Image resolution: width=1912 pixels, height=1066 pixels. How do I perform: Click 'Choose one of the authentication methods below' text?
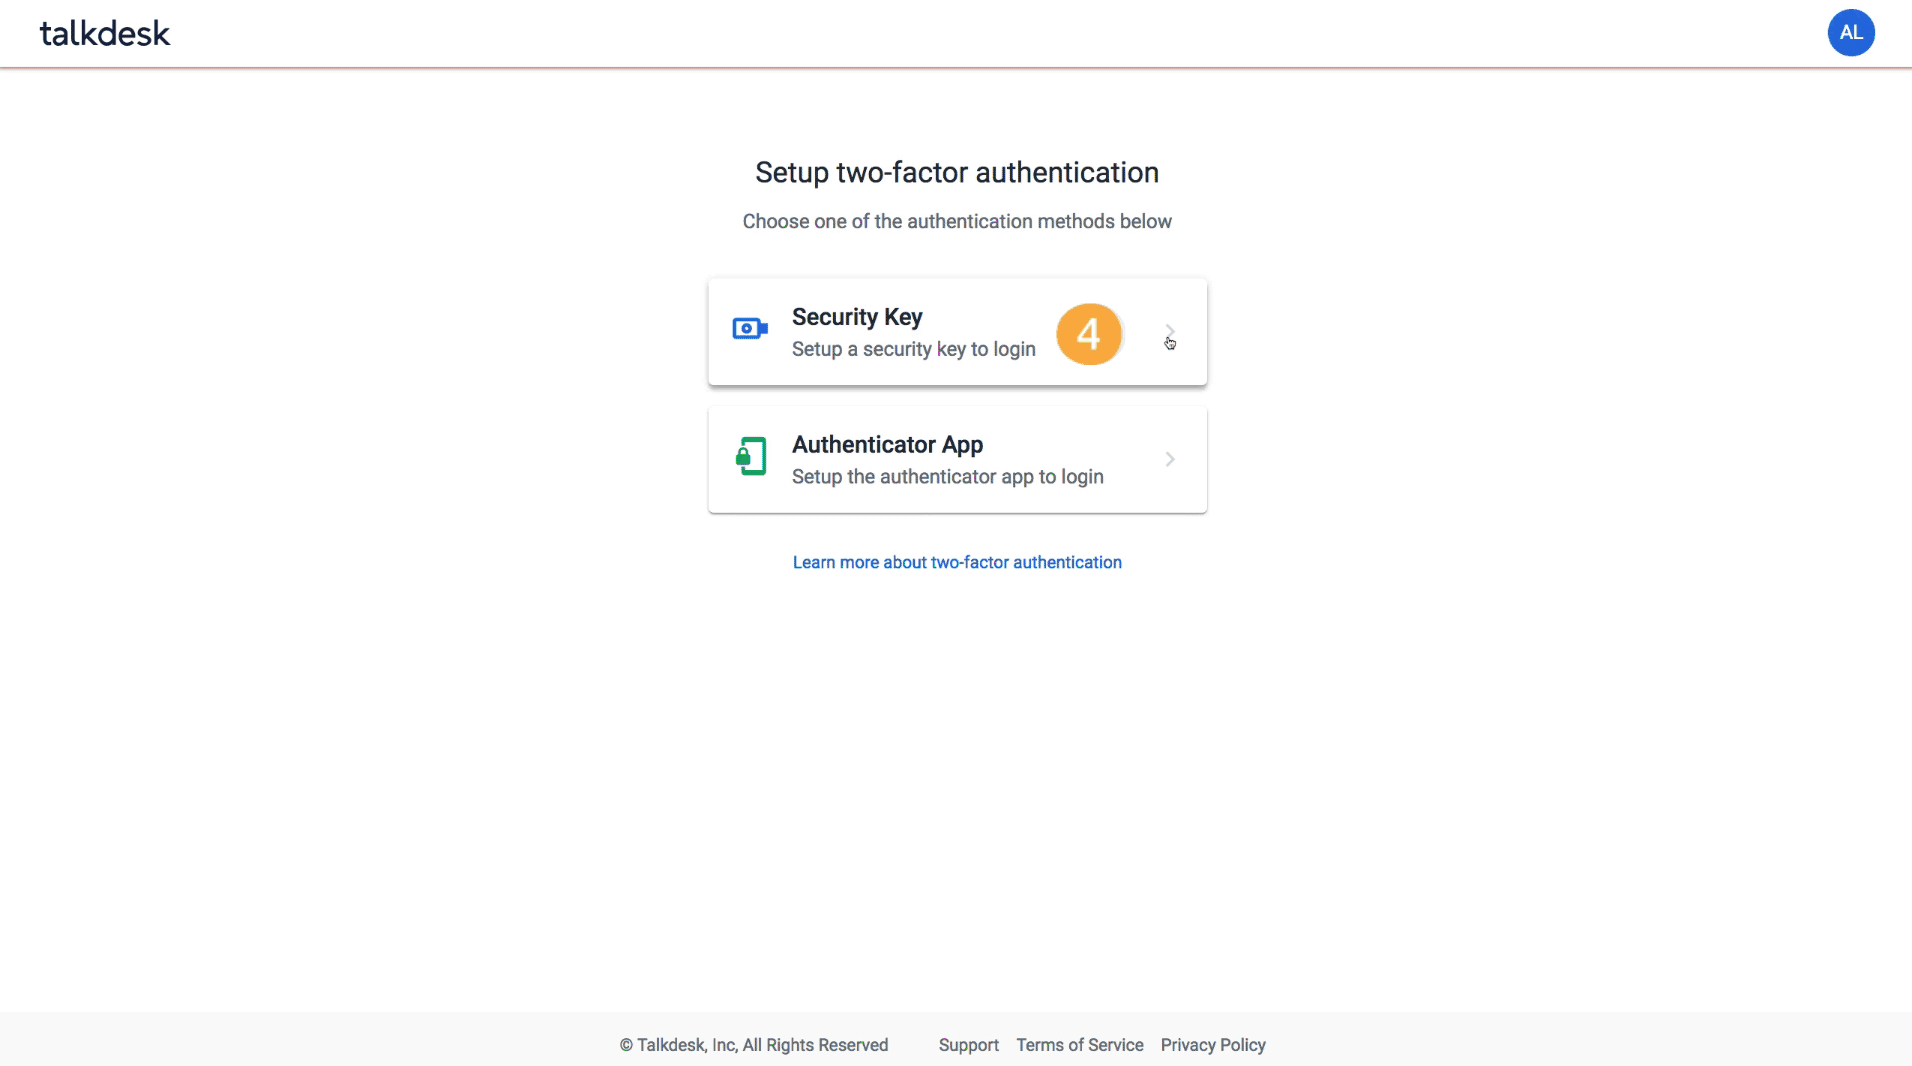[x=957, y=221]
